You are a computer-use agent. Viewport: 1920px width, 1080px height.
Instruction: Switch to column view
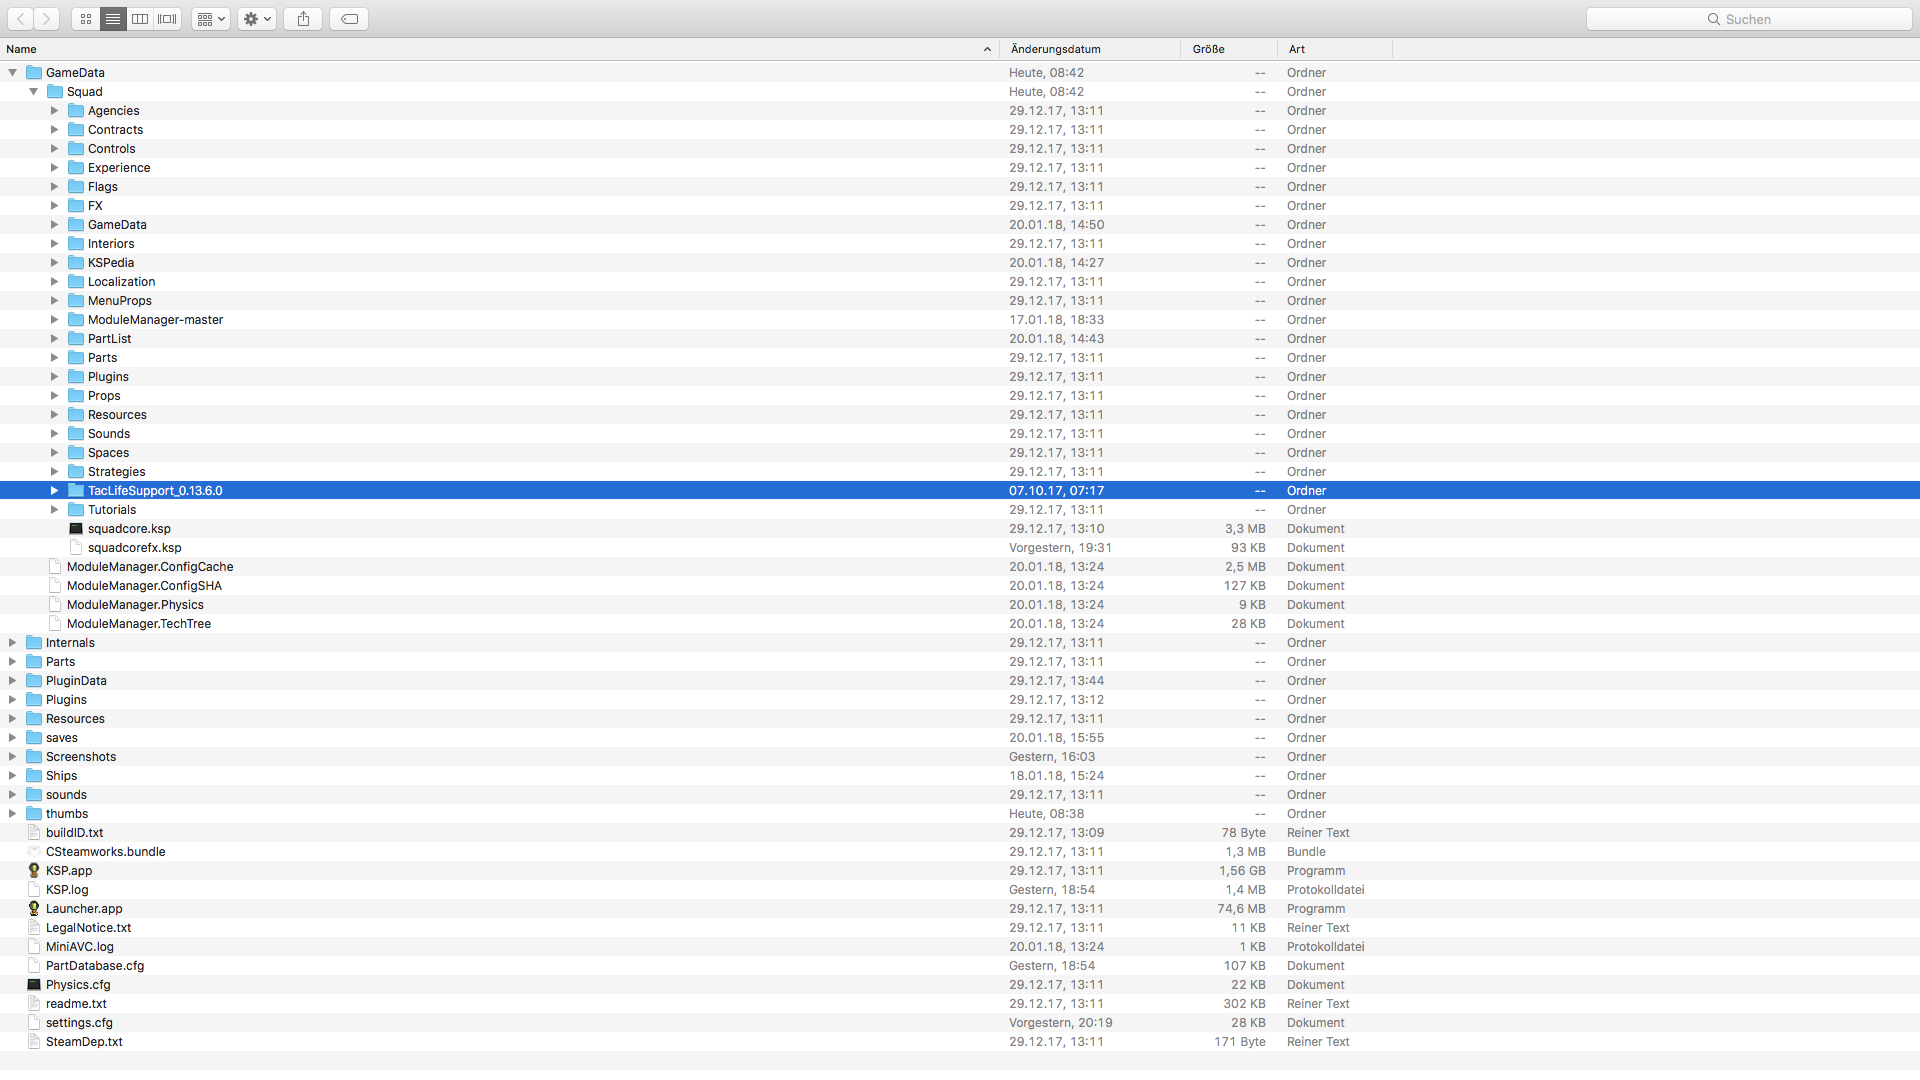click(140, 19)
